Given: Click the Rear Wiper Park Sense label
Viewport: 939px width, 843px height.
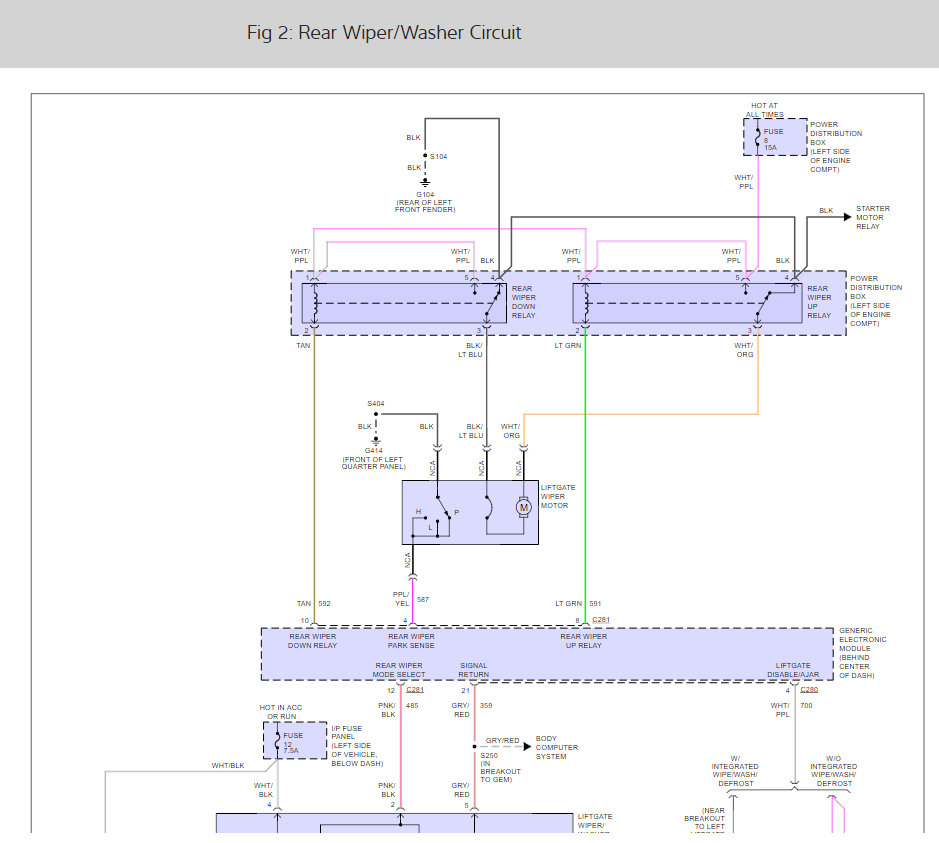Looking at the screenshot, I should click(x=411, y=641).
